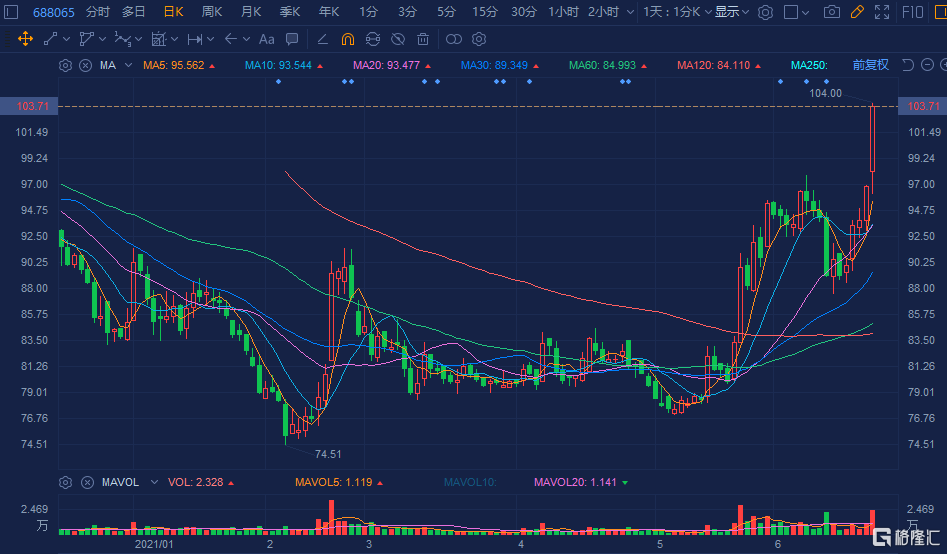Open the F10 company info

[x=913, y=12]
